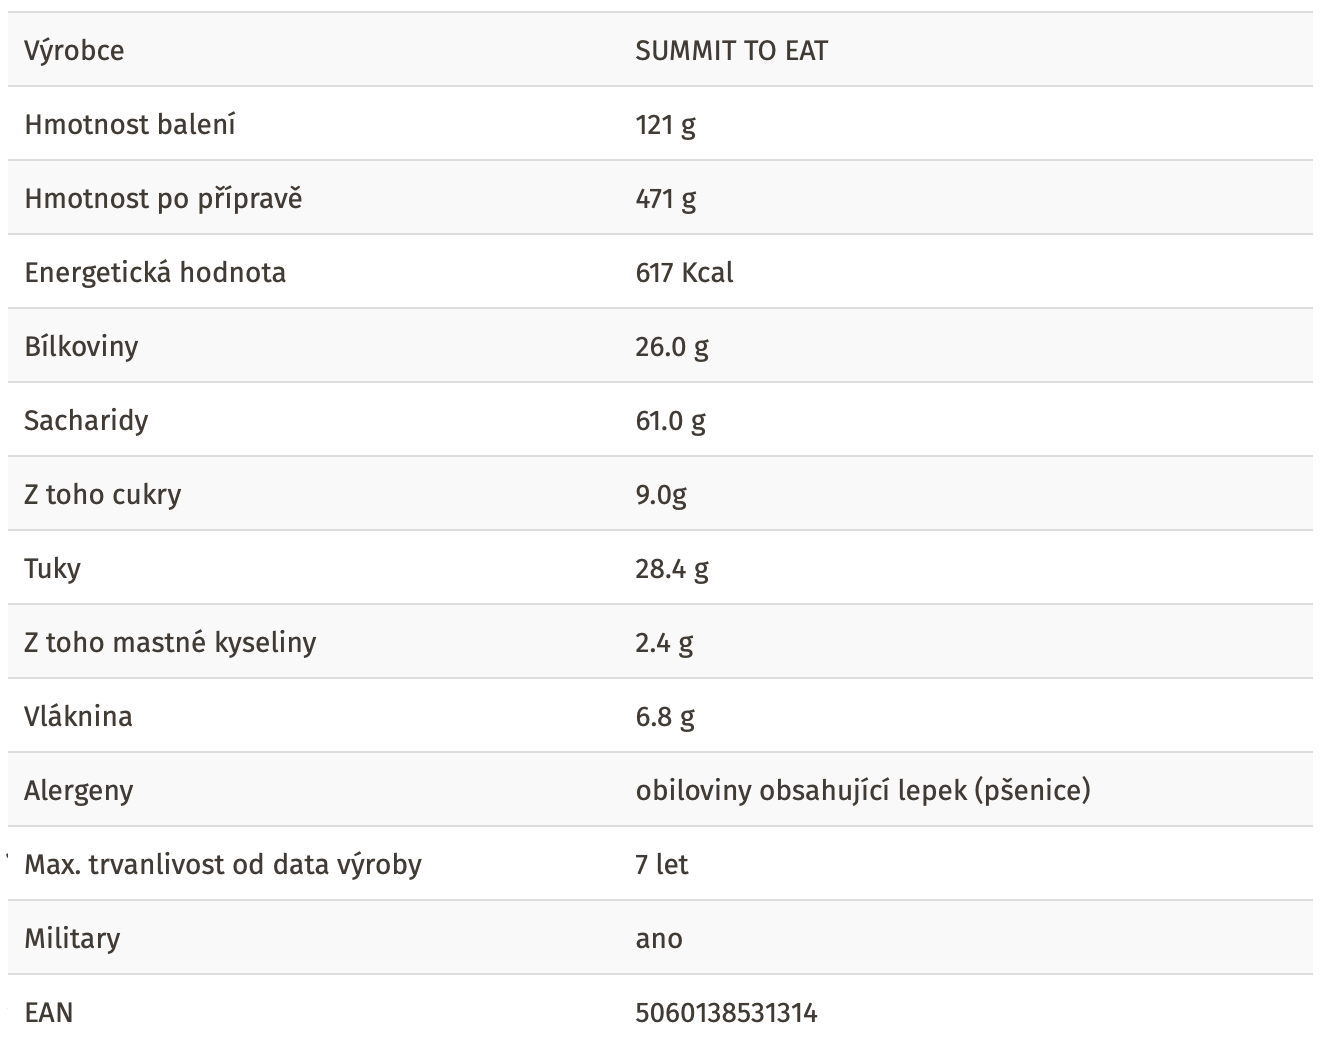Select the Bílkoviny 26.0 g value
Screen dimensions: 1323x1053
[672, 347]
